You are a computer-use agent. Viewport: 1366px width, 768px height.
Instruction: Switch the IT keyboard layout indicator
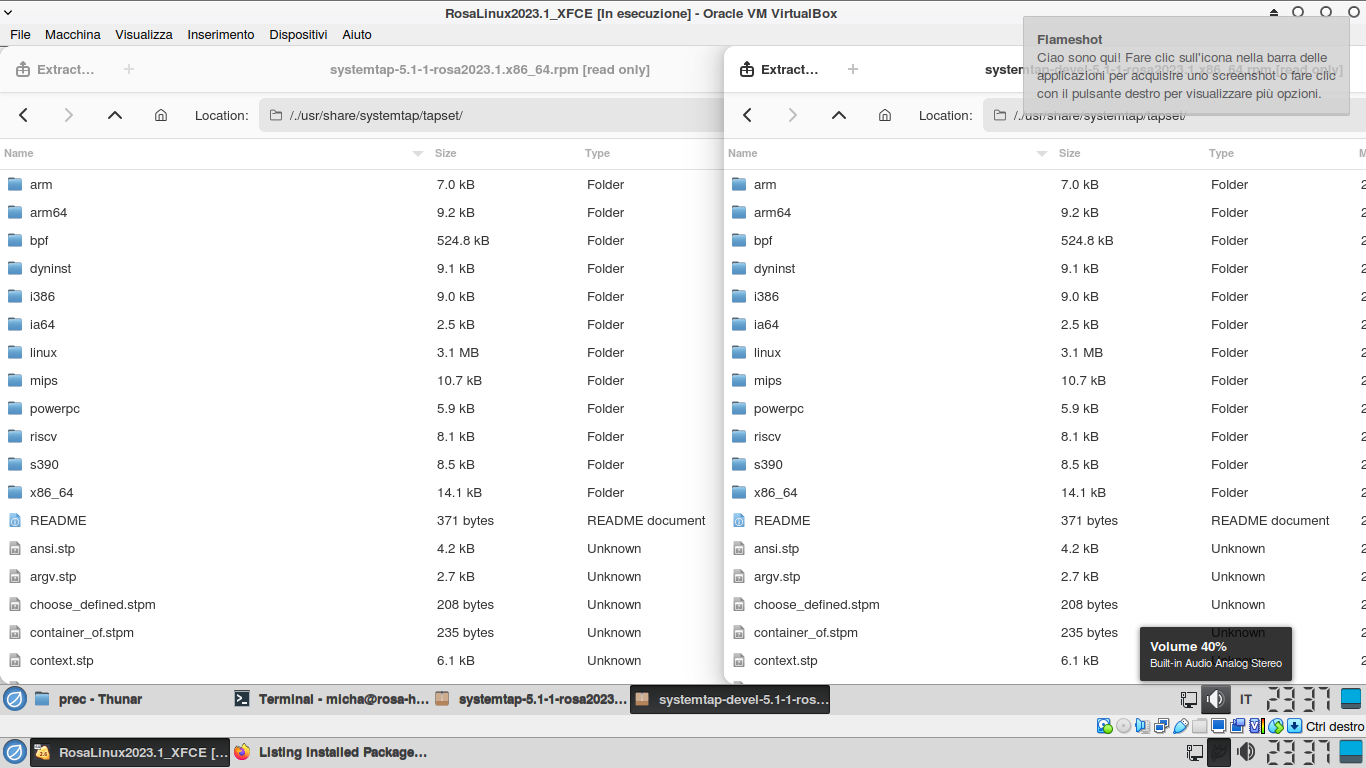(x=1246, y=699)
